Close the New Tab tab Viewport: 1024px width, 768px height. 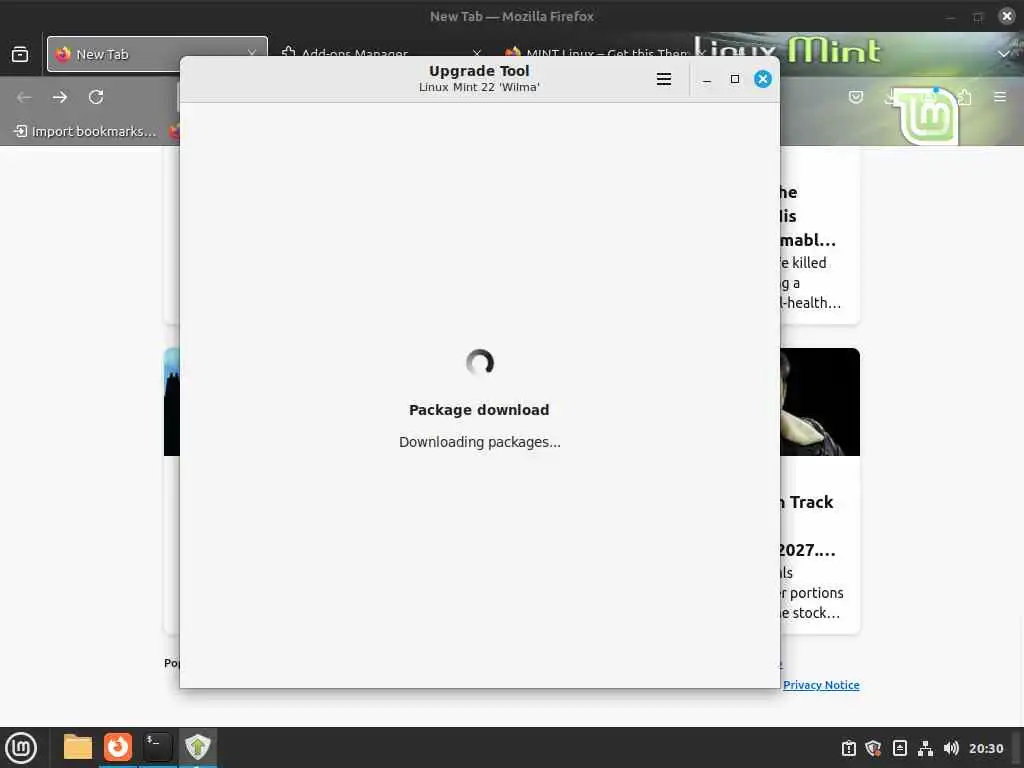tap(252, 54)
